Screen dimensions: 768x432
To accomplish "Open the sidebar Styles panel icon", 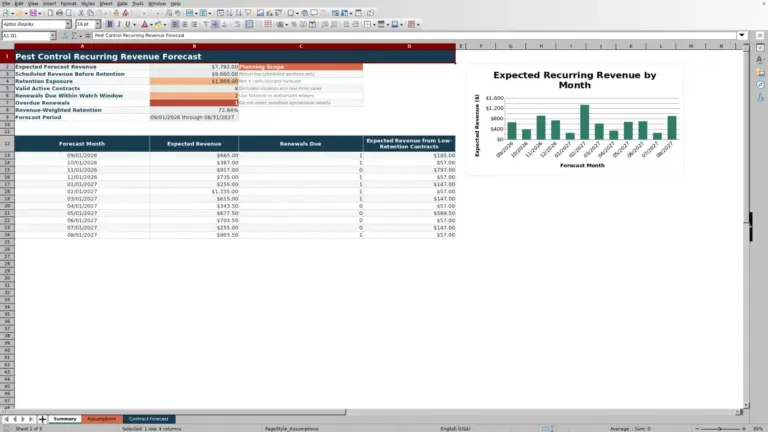I will click(x=760, y=60).
